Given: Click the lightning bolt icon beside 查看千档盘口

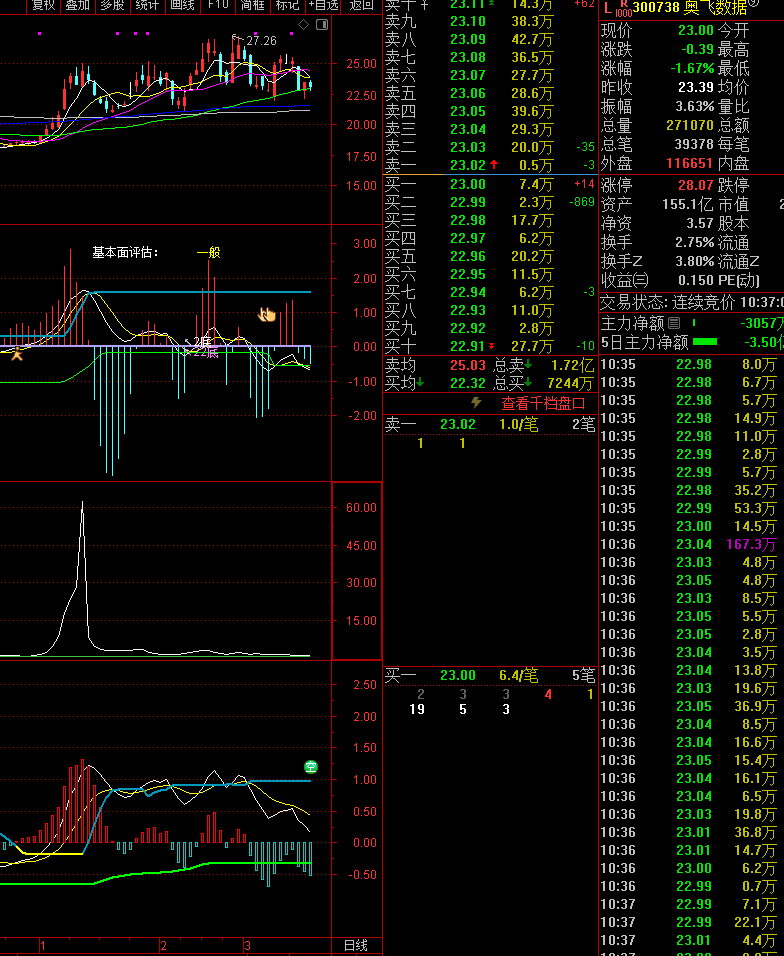Looking at the screenshot, I should click(476, 402).
